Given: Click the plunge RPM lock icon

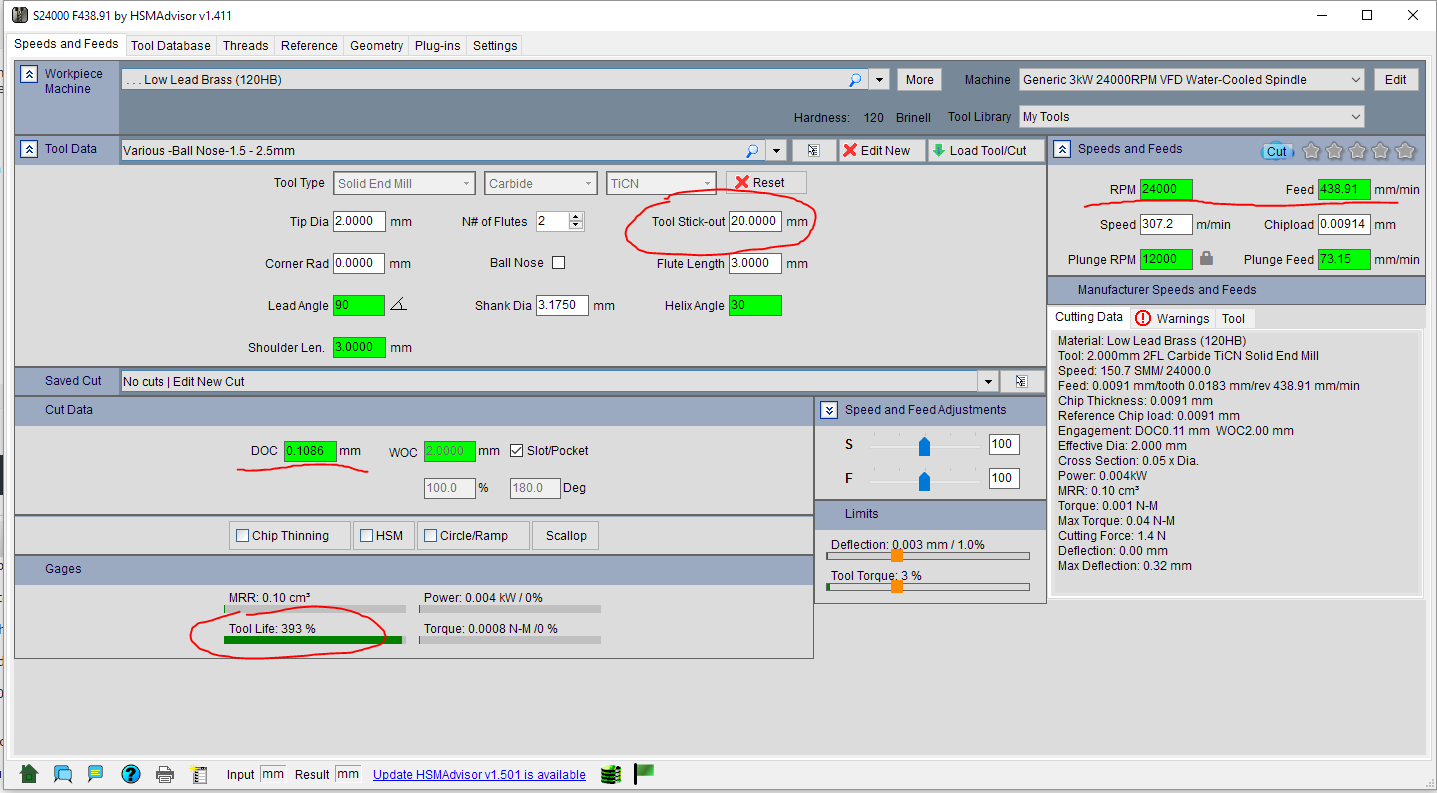Looking at the screenshot, I should pyautogui.click(x=1206, y=258).
